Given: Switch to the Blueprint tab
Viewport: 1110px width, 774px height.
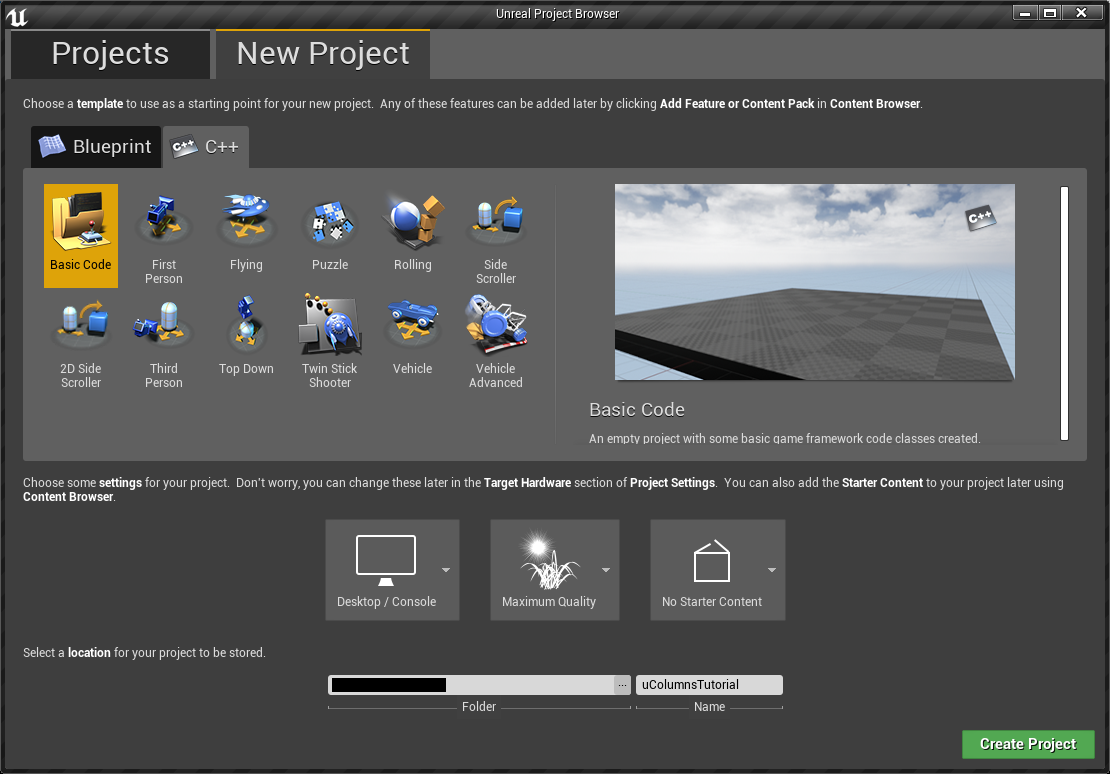Looking at the screenshot, I should tap(96, 147).
